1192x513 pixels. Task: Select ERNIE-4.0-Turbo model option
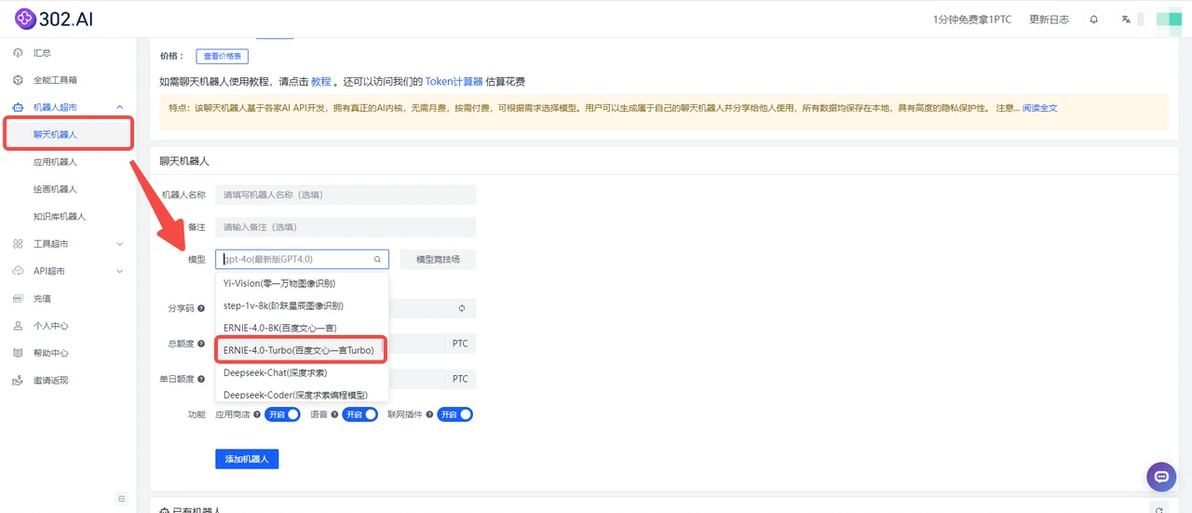302,350
